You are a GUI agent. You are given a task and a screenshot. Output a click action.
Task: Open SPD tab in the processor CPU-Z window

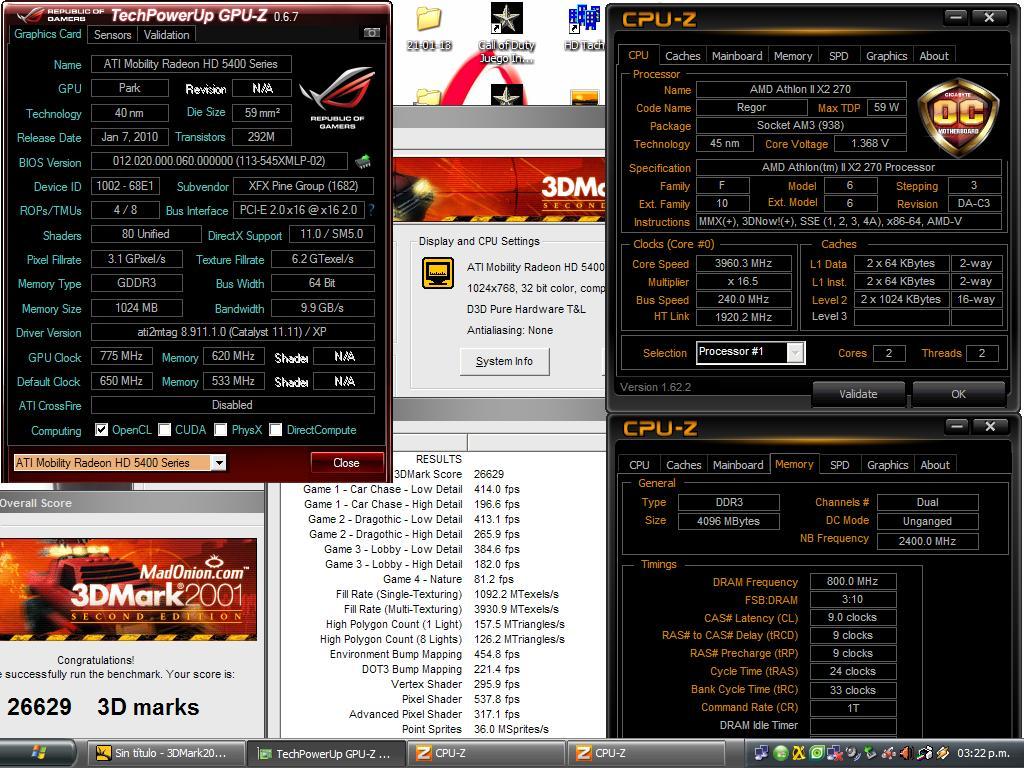coord(839,56)
